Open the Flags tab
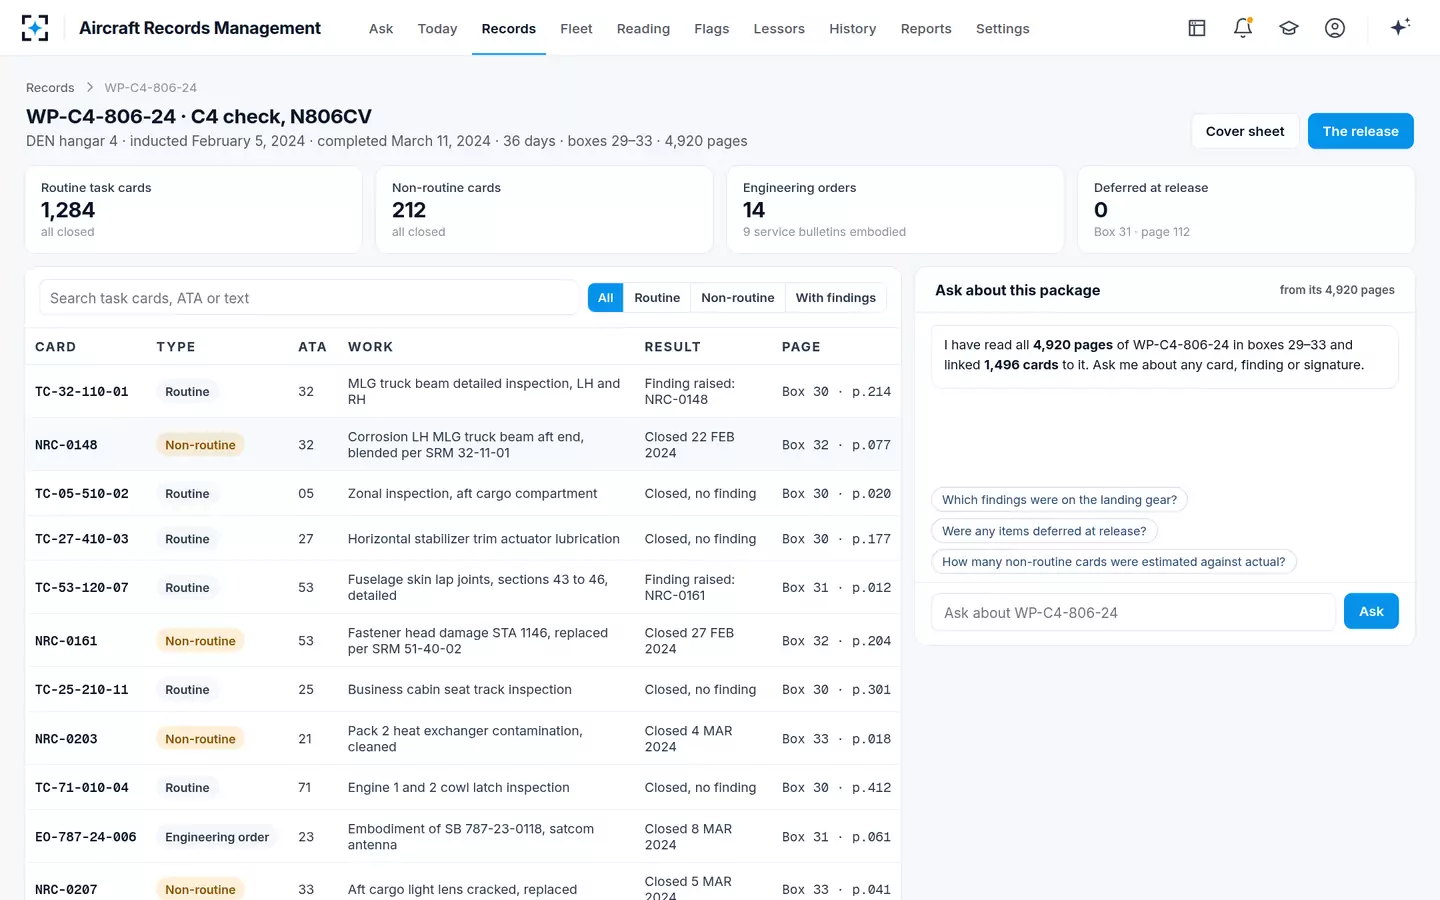1440x900 pixels. click(x=712, y=29)
